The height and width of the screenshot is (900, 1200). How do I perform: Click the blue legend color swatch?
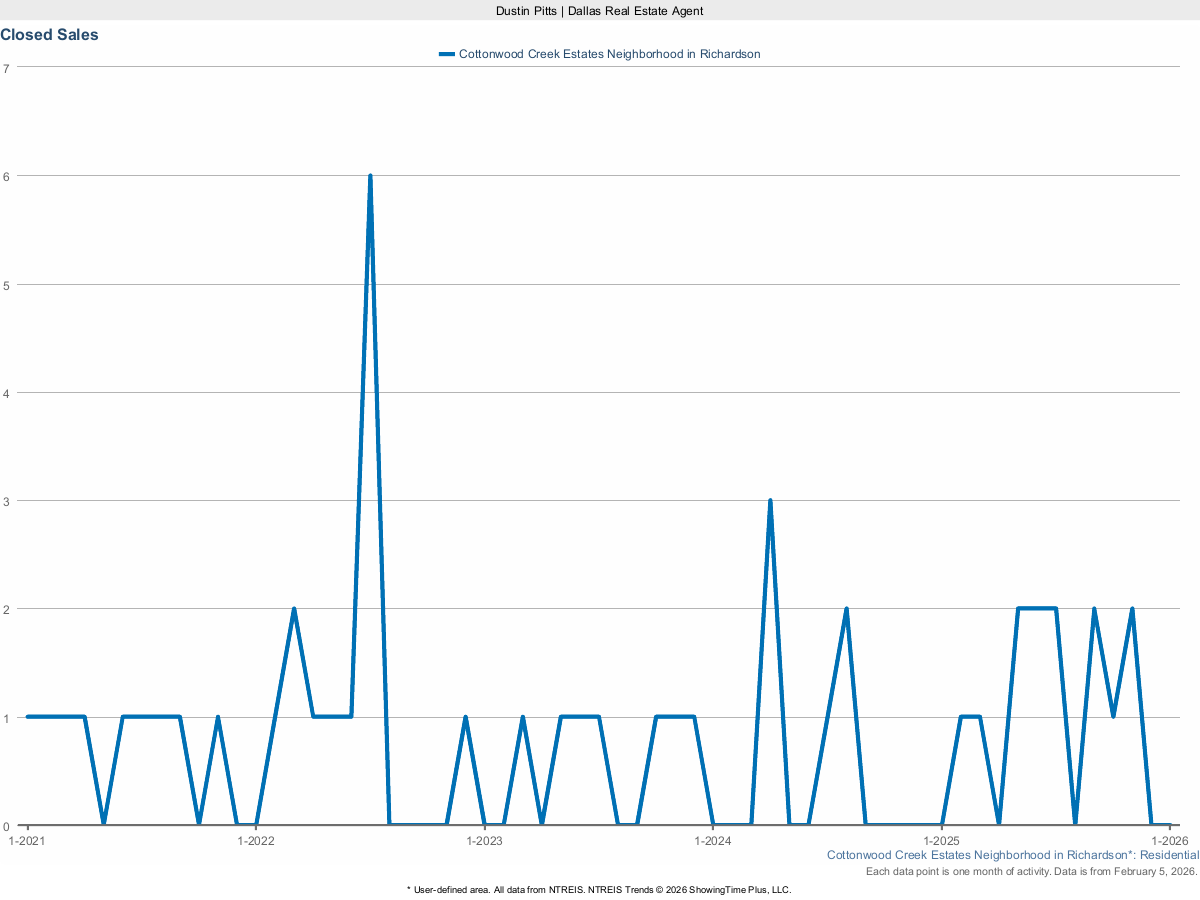446,54
